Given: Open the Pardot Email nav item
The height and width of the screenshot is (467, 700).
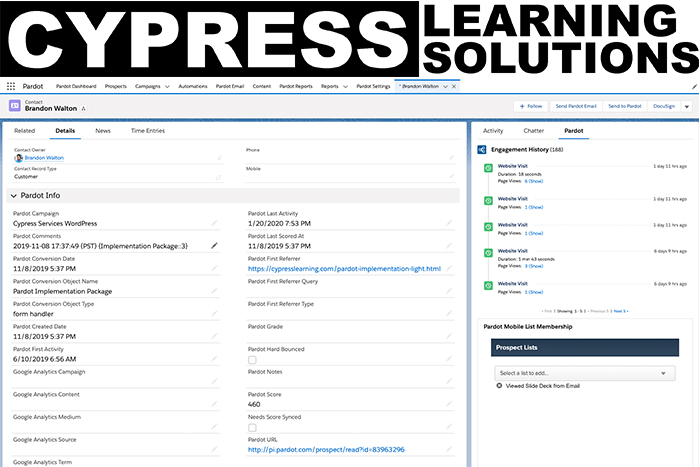Looking at the screenshot, I should coord(230,87).
